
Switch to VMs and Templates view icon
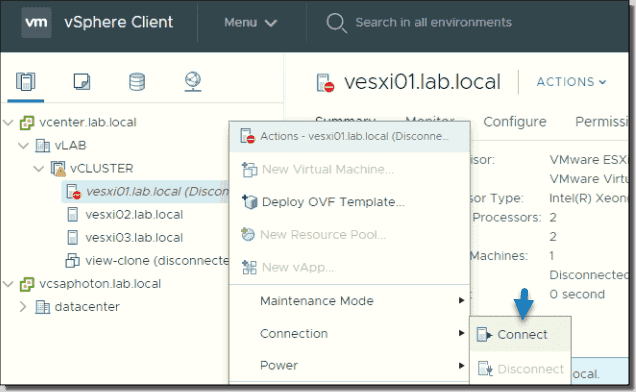point(82,82)
